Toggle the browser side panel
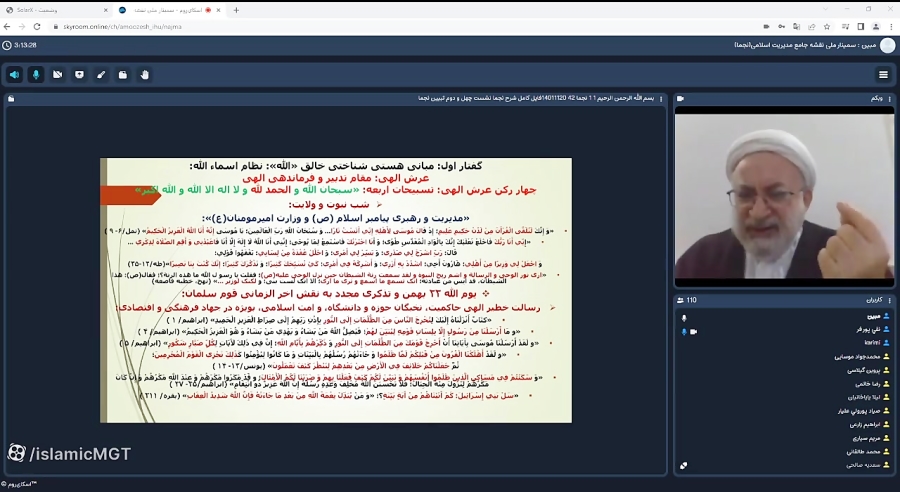Screen dimensions: 900x492 tap(860, 26)
